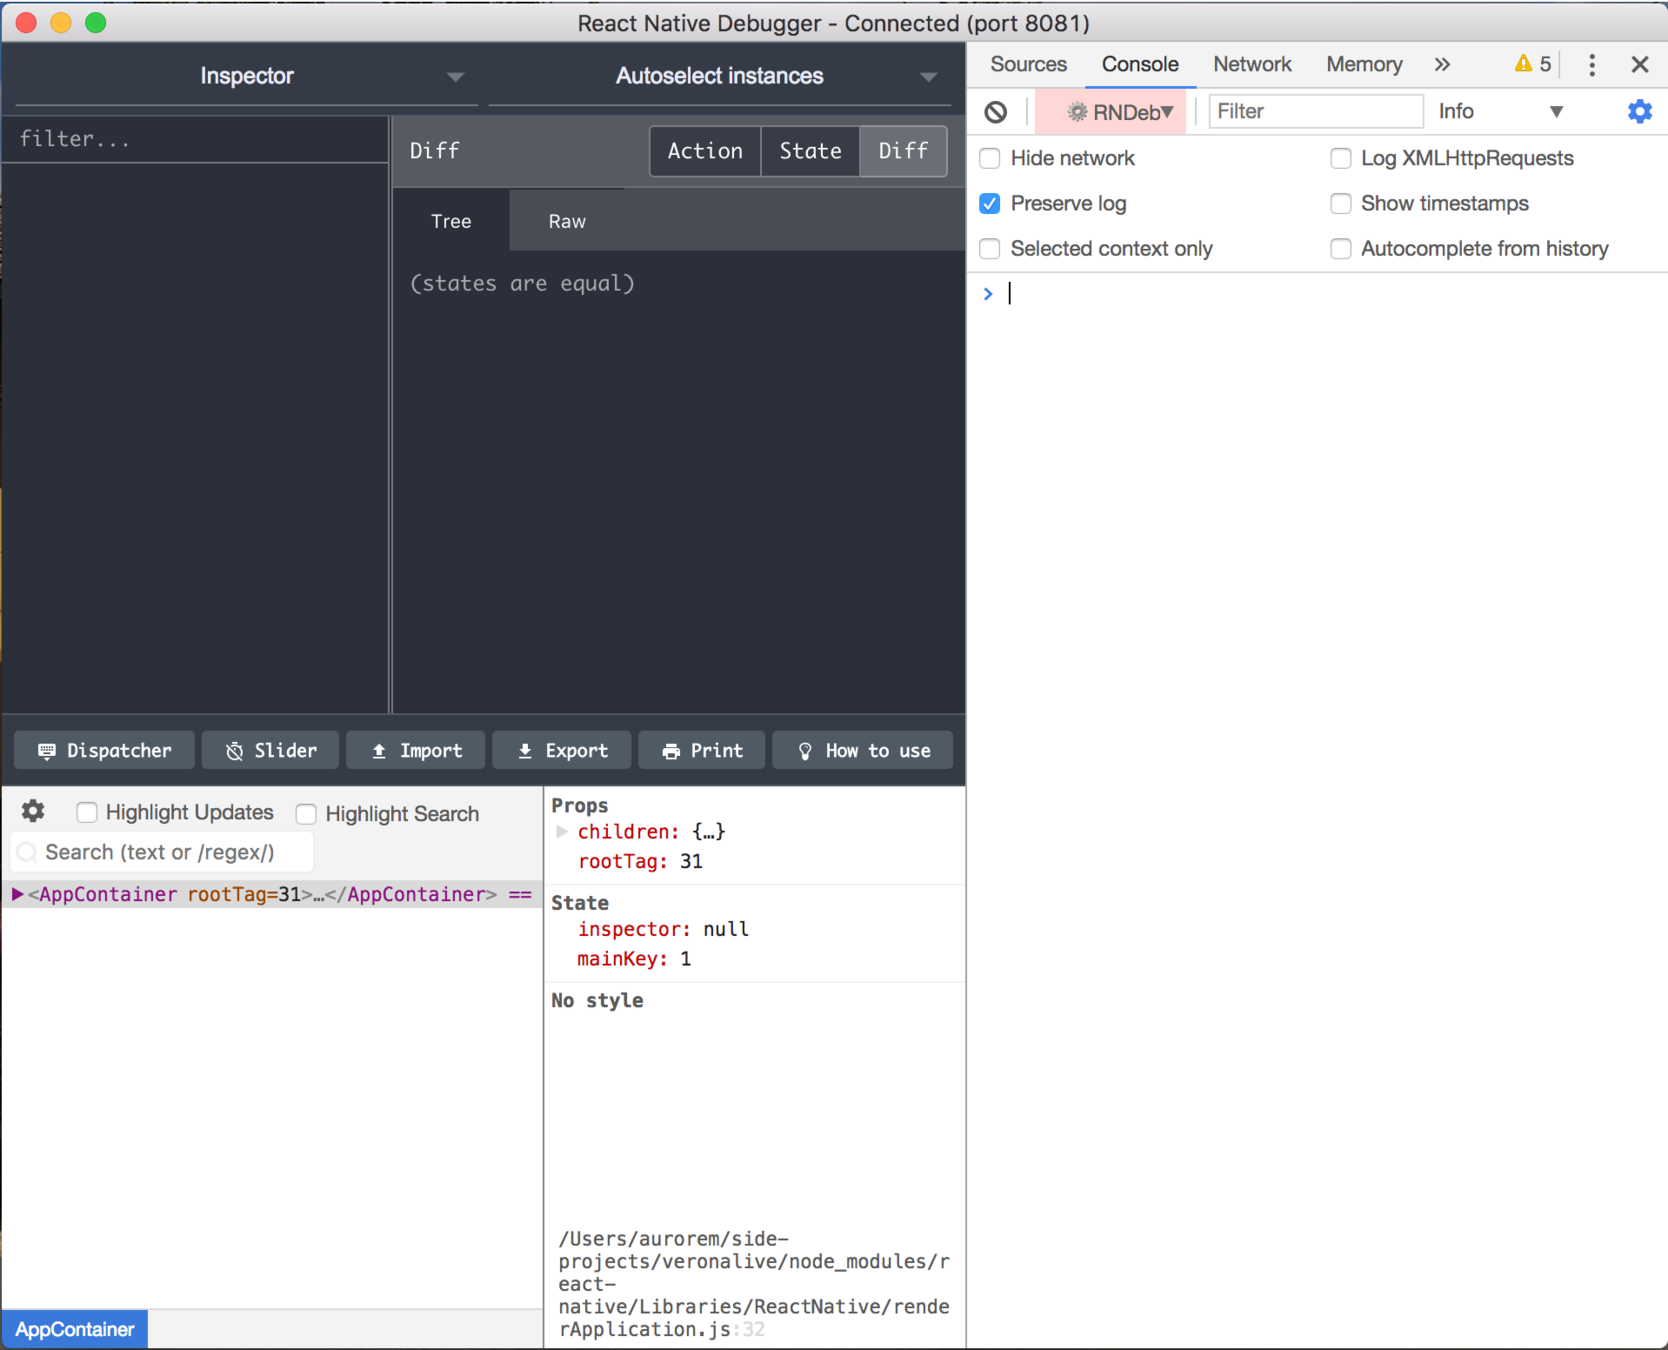Focus the component search field

pyautogui.click(x=162, y=852)
